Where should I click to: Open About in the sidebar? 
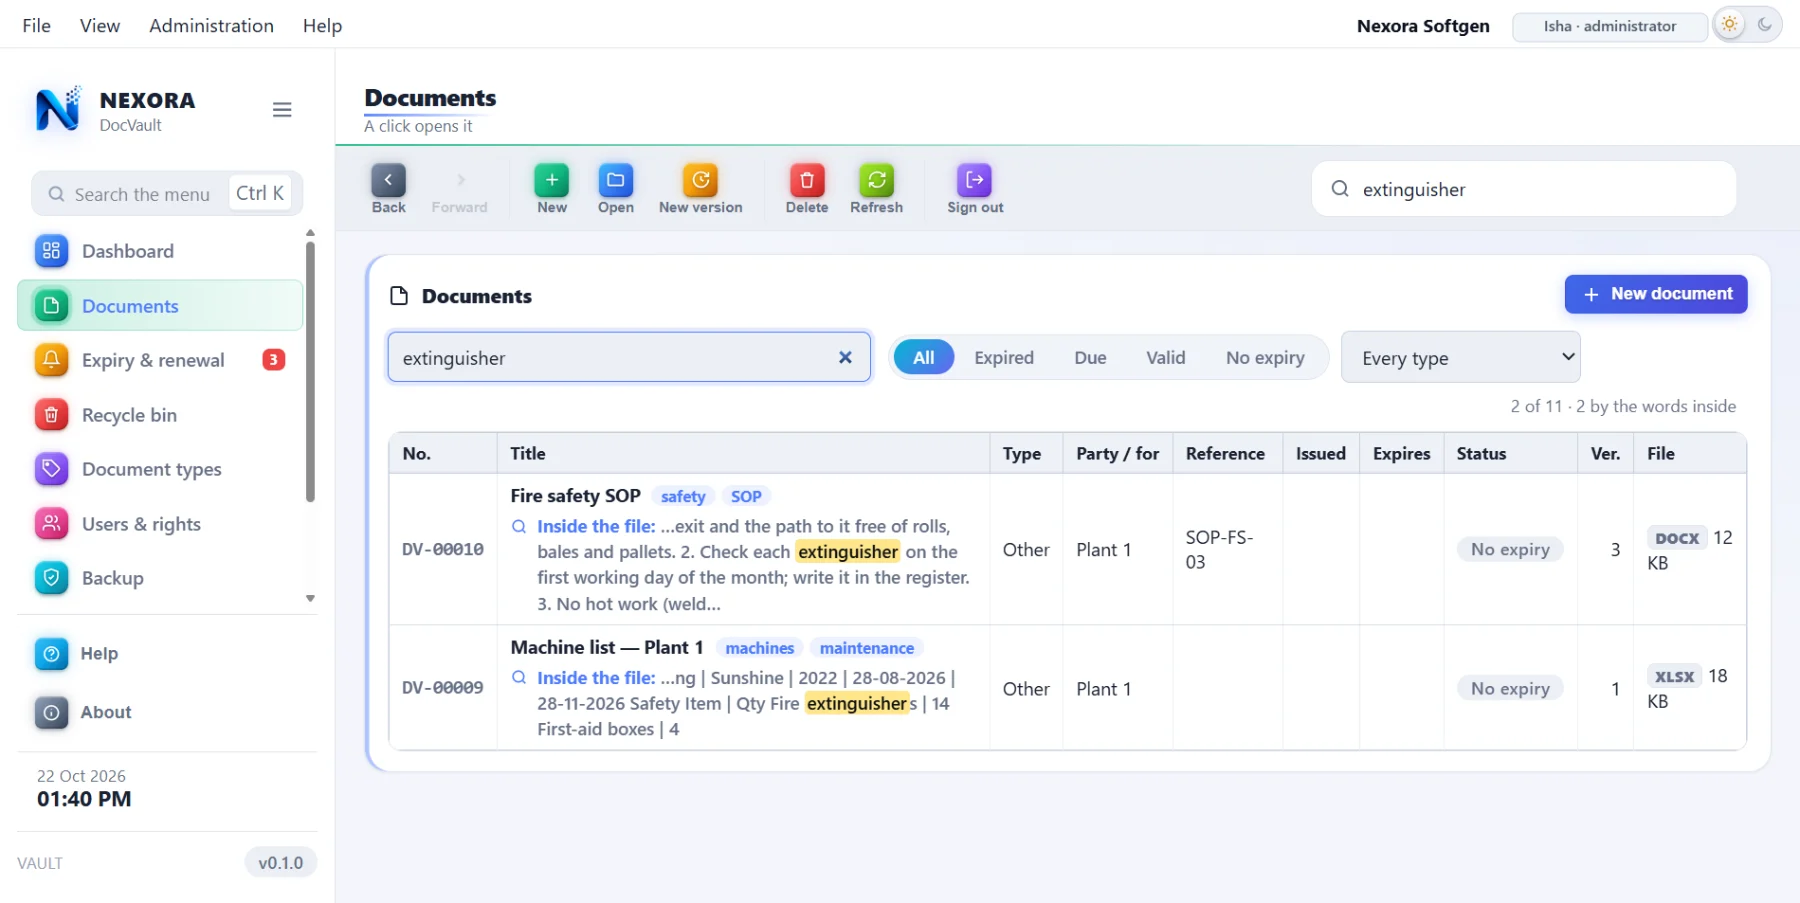point(160,712)
